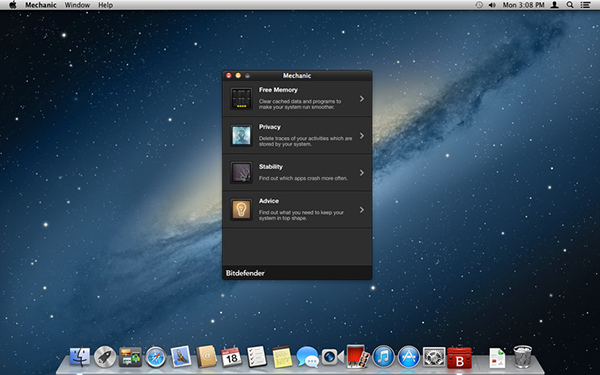The height and width of the screenshot is (375, 600).
Task: Open the volume control in menu bar
Action: [x=492, y=5]
